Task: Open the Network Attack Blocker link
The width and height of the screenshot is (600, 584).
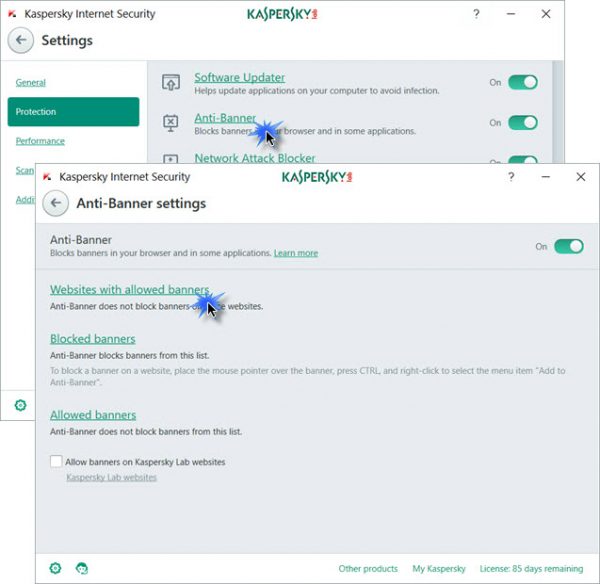Action: click(255, 158)
